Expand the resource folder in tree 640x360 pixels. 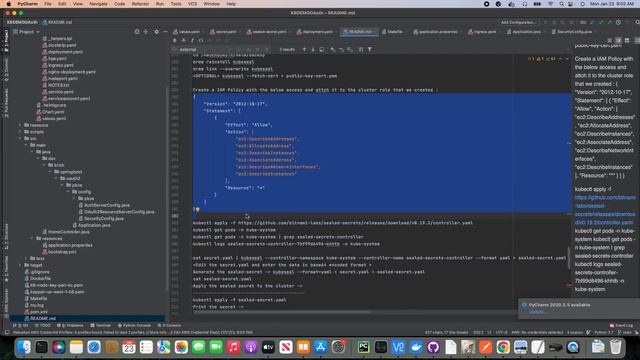click(20, 125)
